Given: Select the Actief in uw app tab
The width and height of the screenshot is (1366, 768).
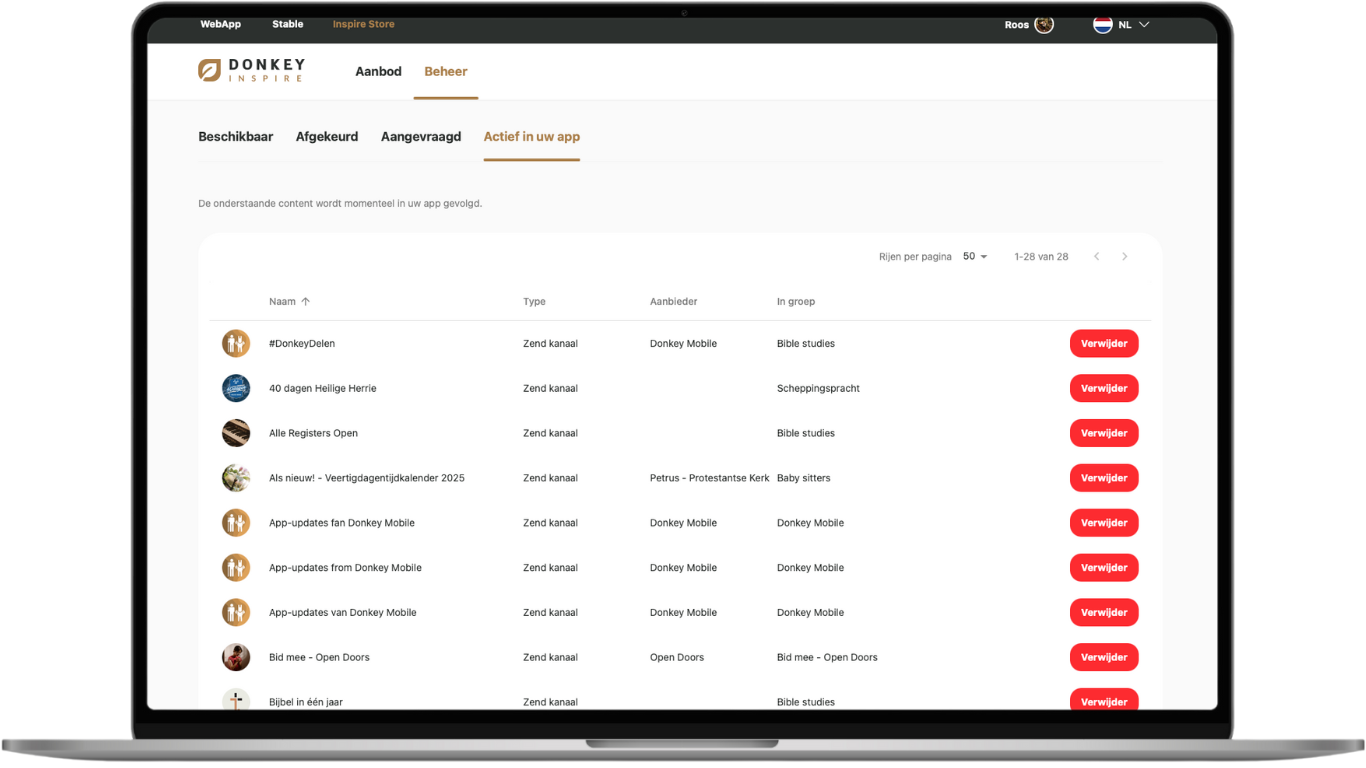Looking at the screenshot, I should [x=532, y=137].
